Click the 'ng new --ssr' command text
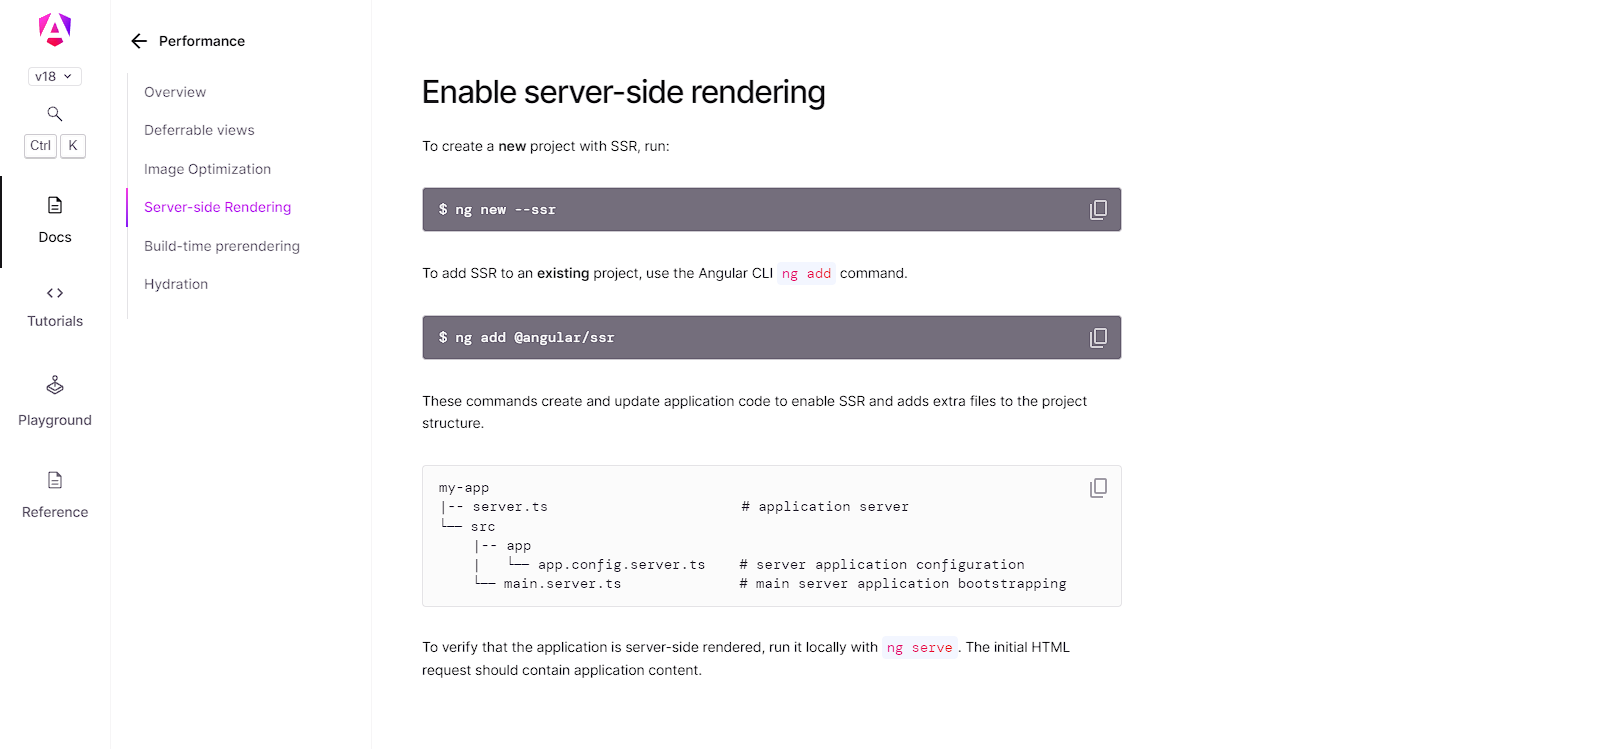This screenshot has width=1611, height=749. 505,210
